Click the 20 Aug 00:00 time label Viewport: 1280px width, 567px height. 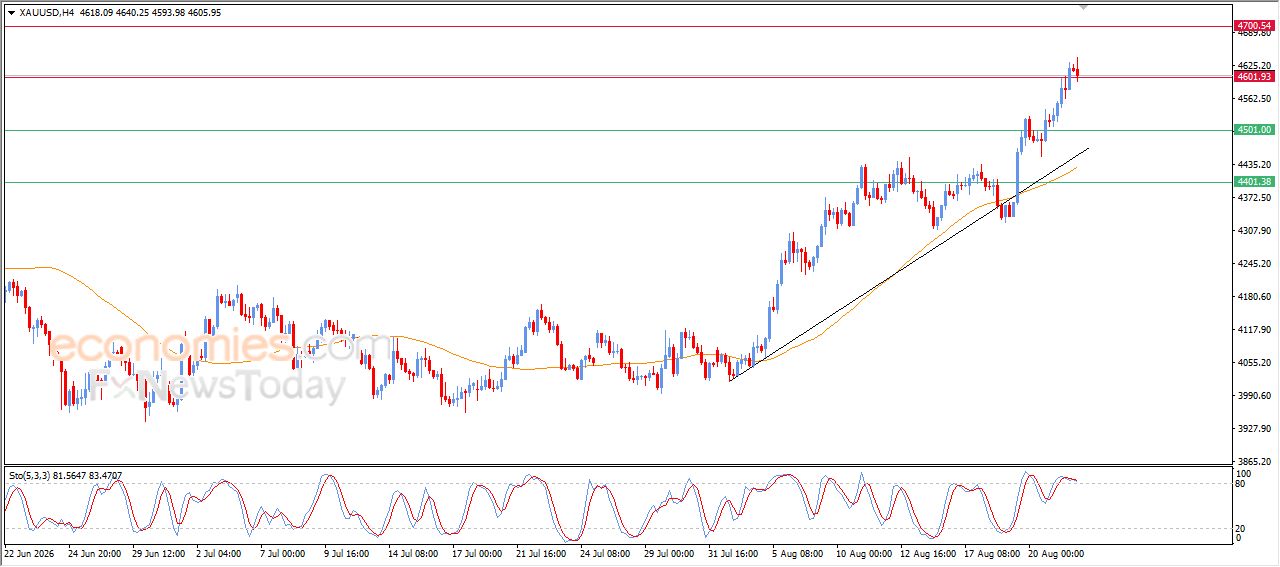coord(1058,553)
